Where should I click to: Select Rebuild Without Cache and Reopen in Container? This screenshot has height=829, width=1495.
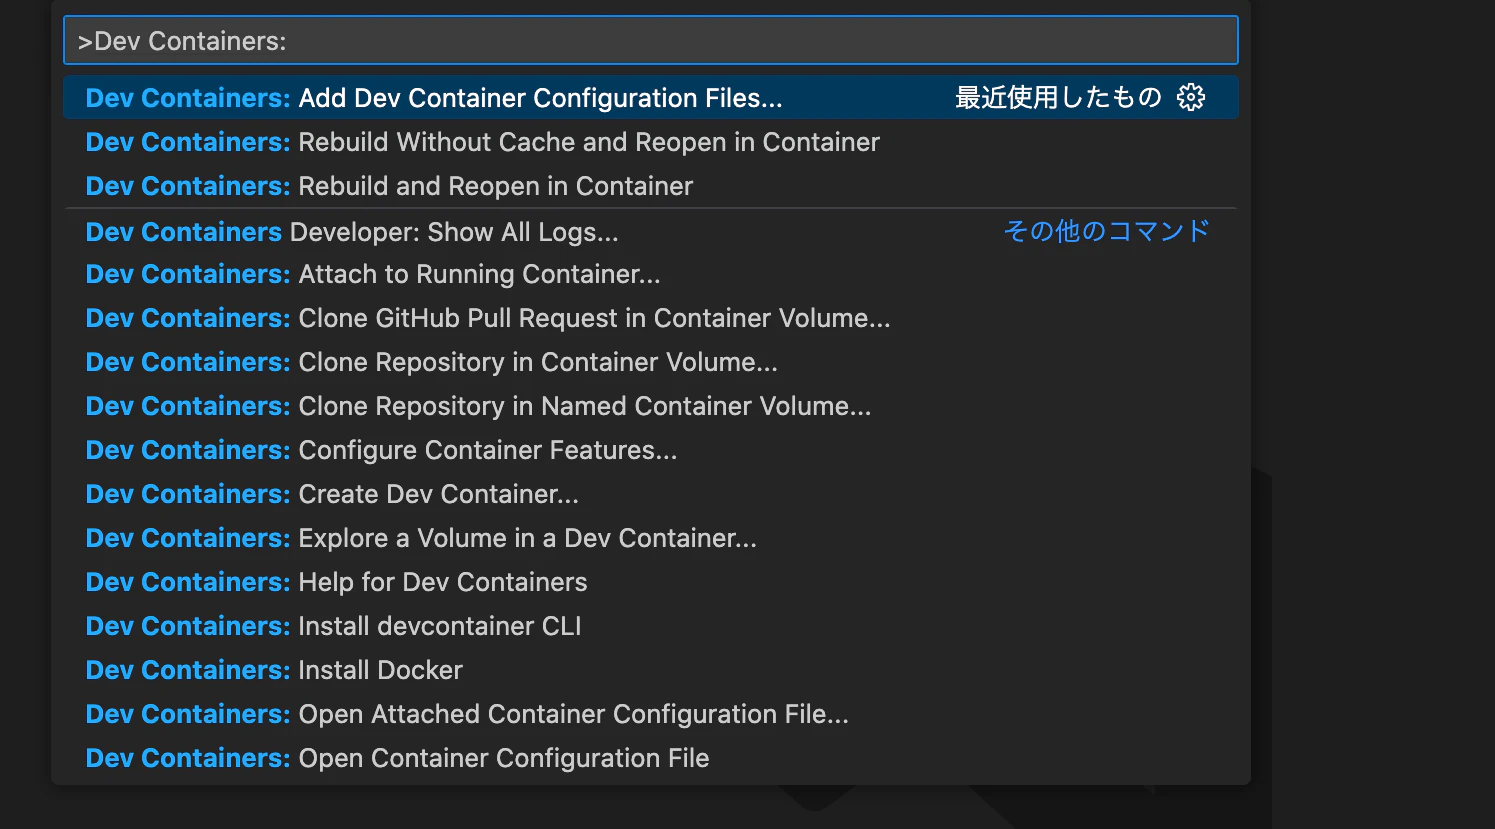click(x=651, y=142)
